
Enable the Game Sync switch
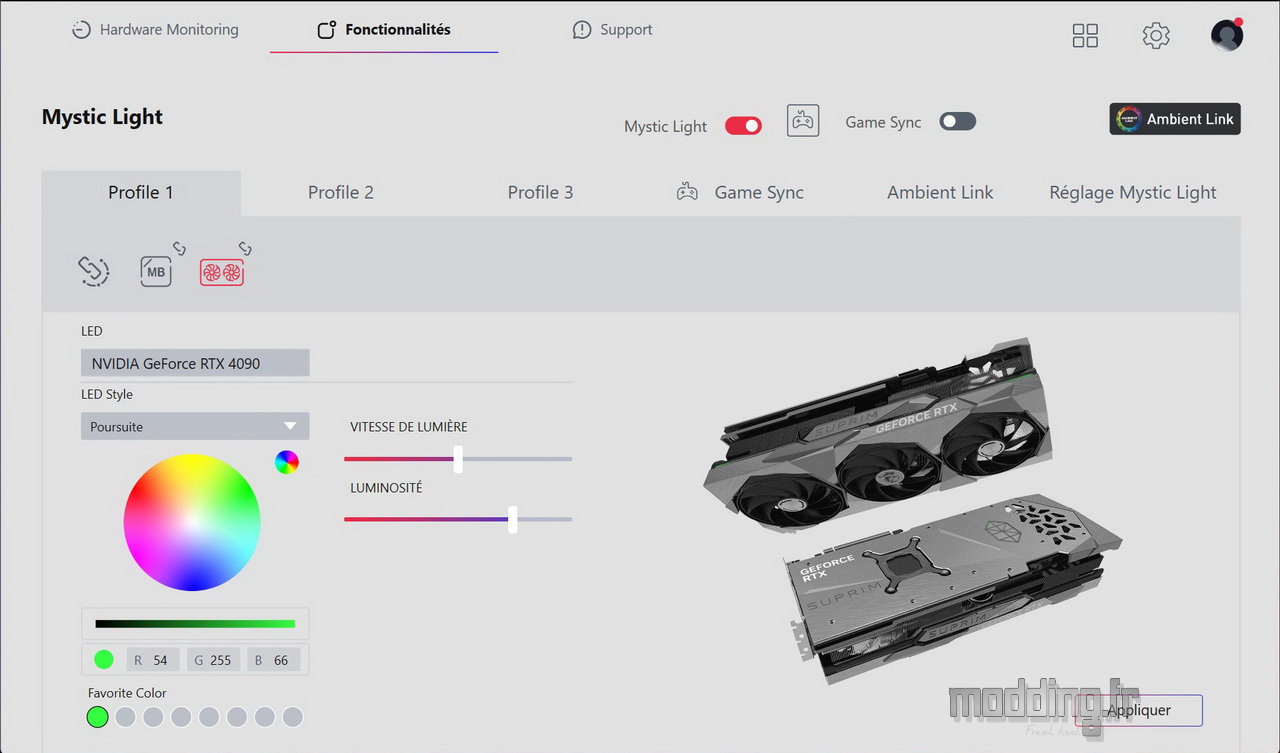point(957,122)
